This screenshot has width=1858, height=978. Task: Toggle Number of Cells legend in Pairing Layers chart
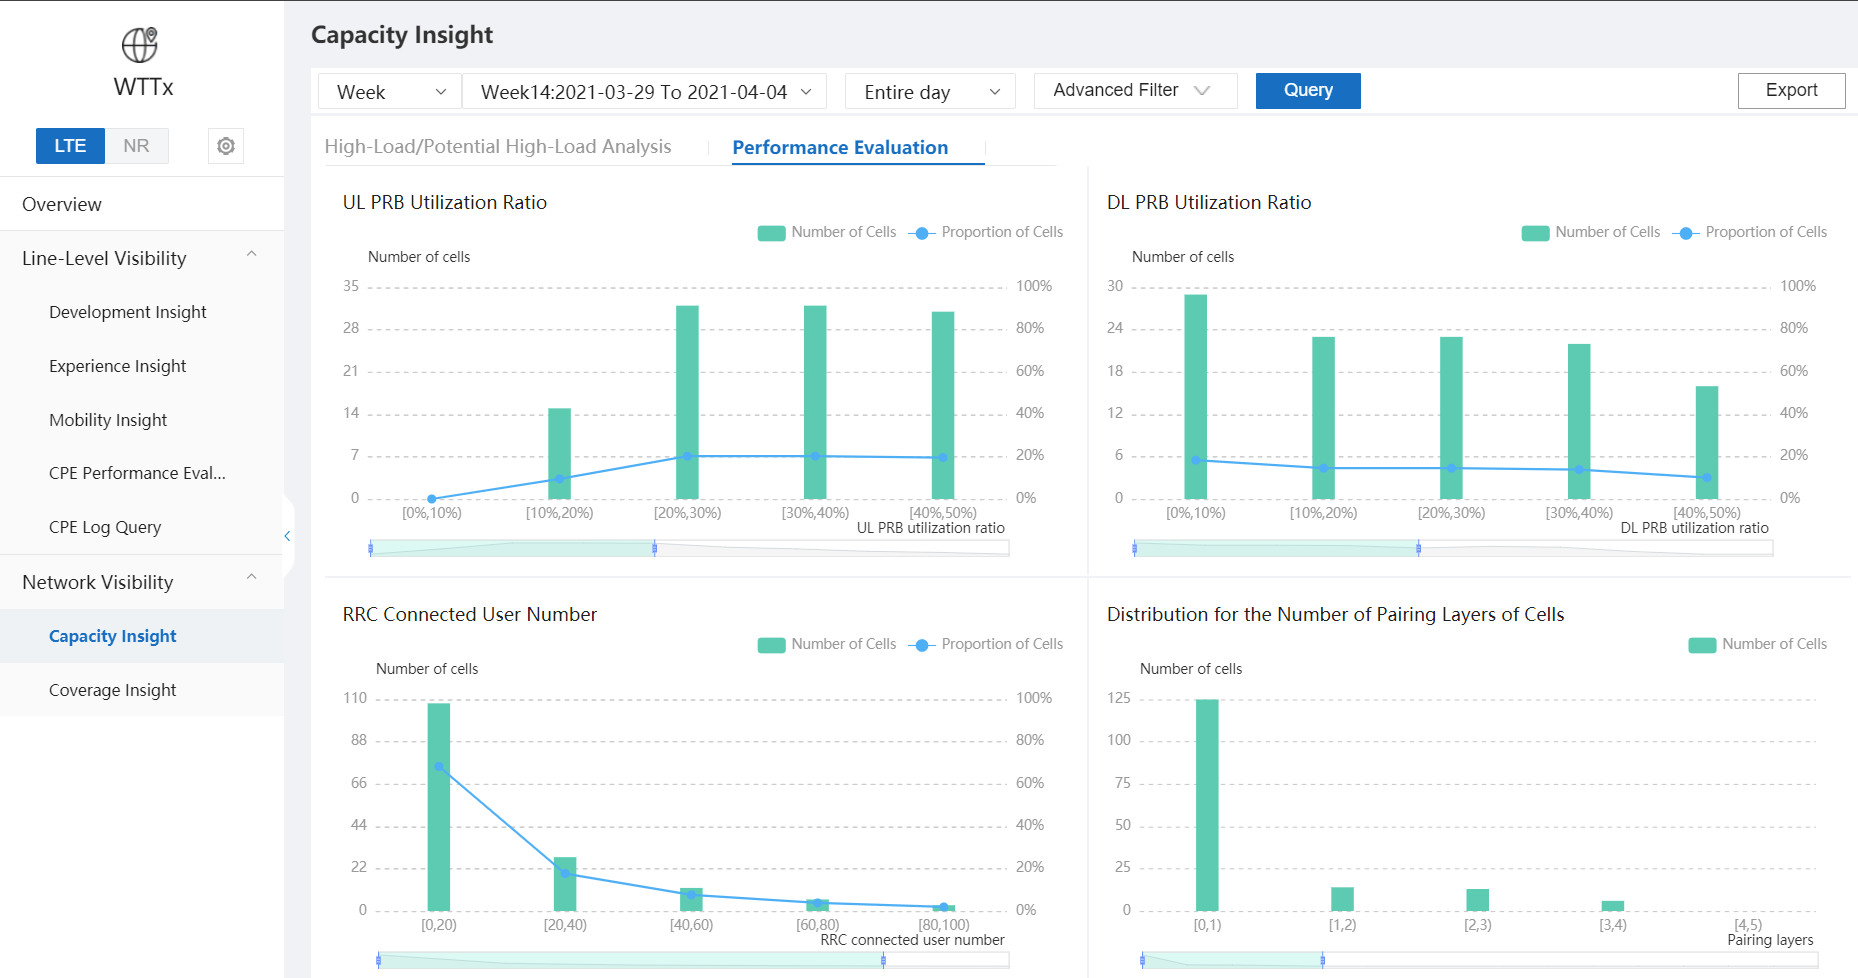(x=1758, y=644)
